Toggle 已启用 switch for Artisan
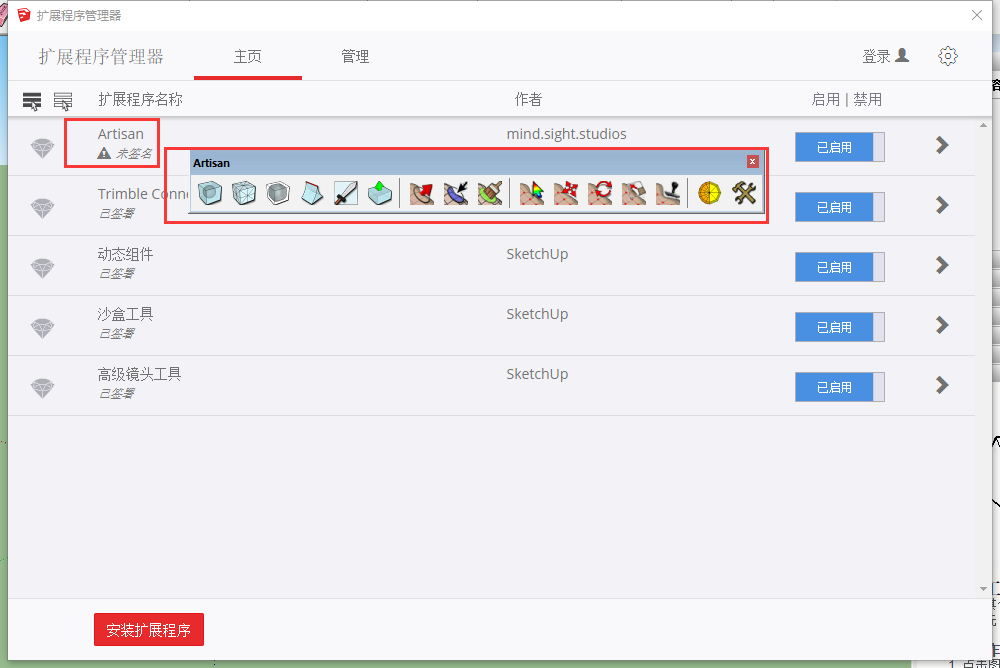This screenshot has width=1000, height=668. pos(839,147)
